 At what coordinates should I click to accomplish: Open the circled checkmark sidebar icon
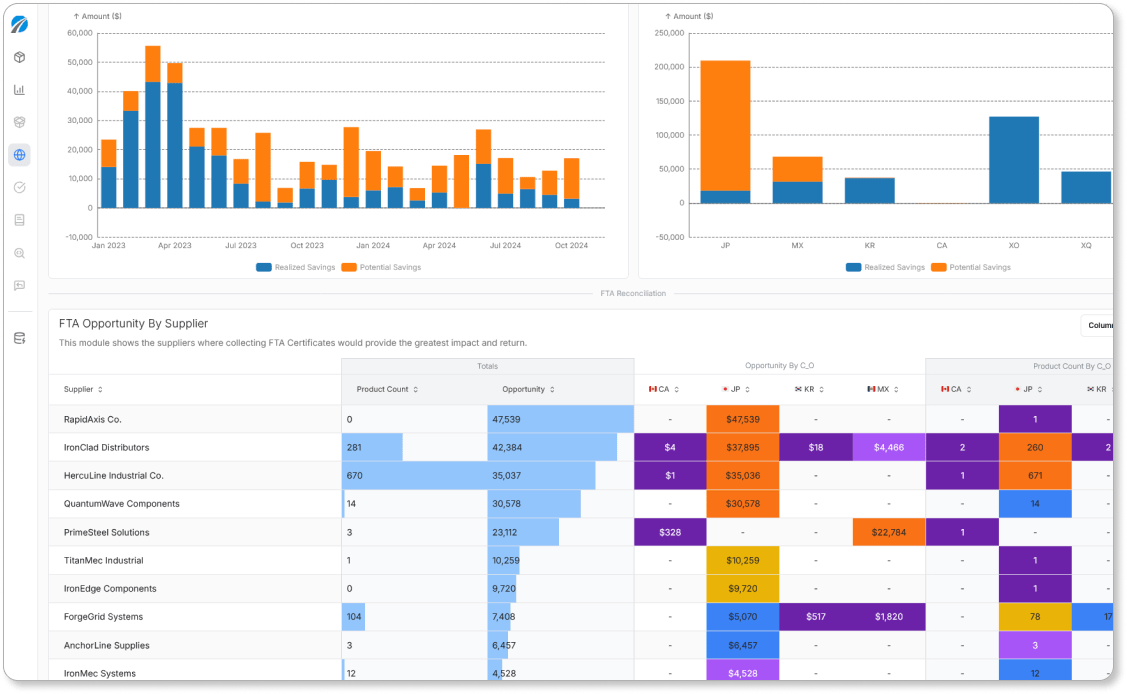coord(19,188)
